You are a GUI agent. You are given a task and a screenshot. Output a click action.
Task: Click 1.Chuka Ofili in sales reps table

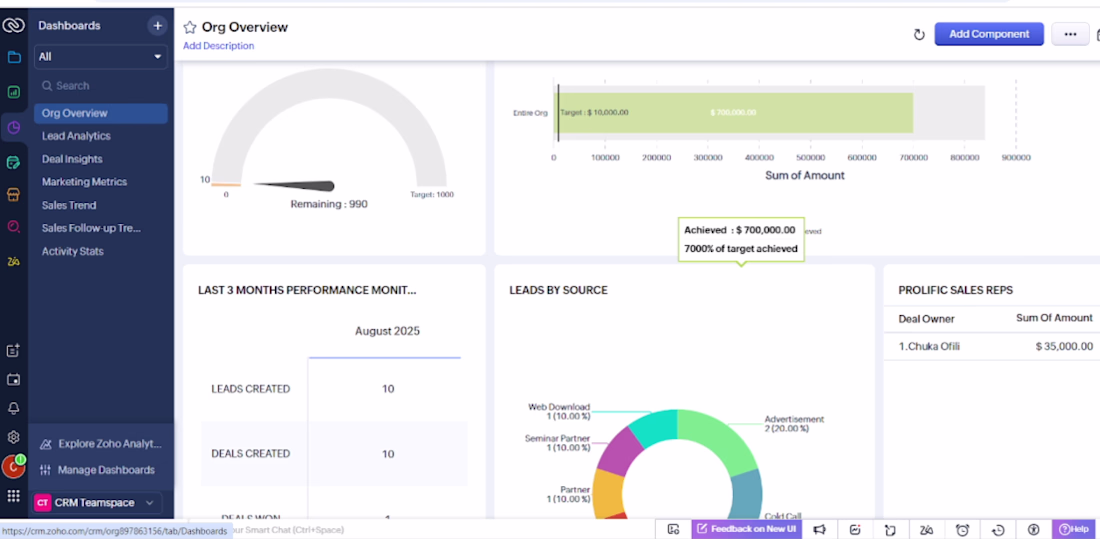[930, 346]
